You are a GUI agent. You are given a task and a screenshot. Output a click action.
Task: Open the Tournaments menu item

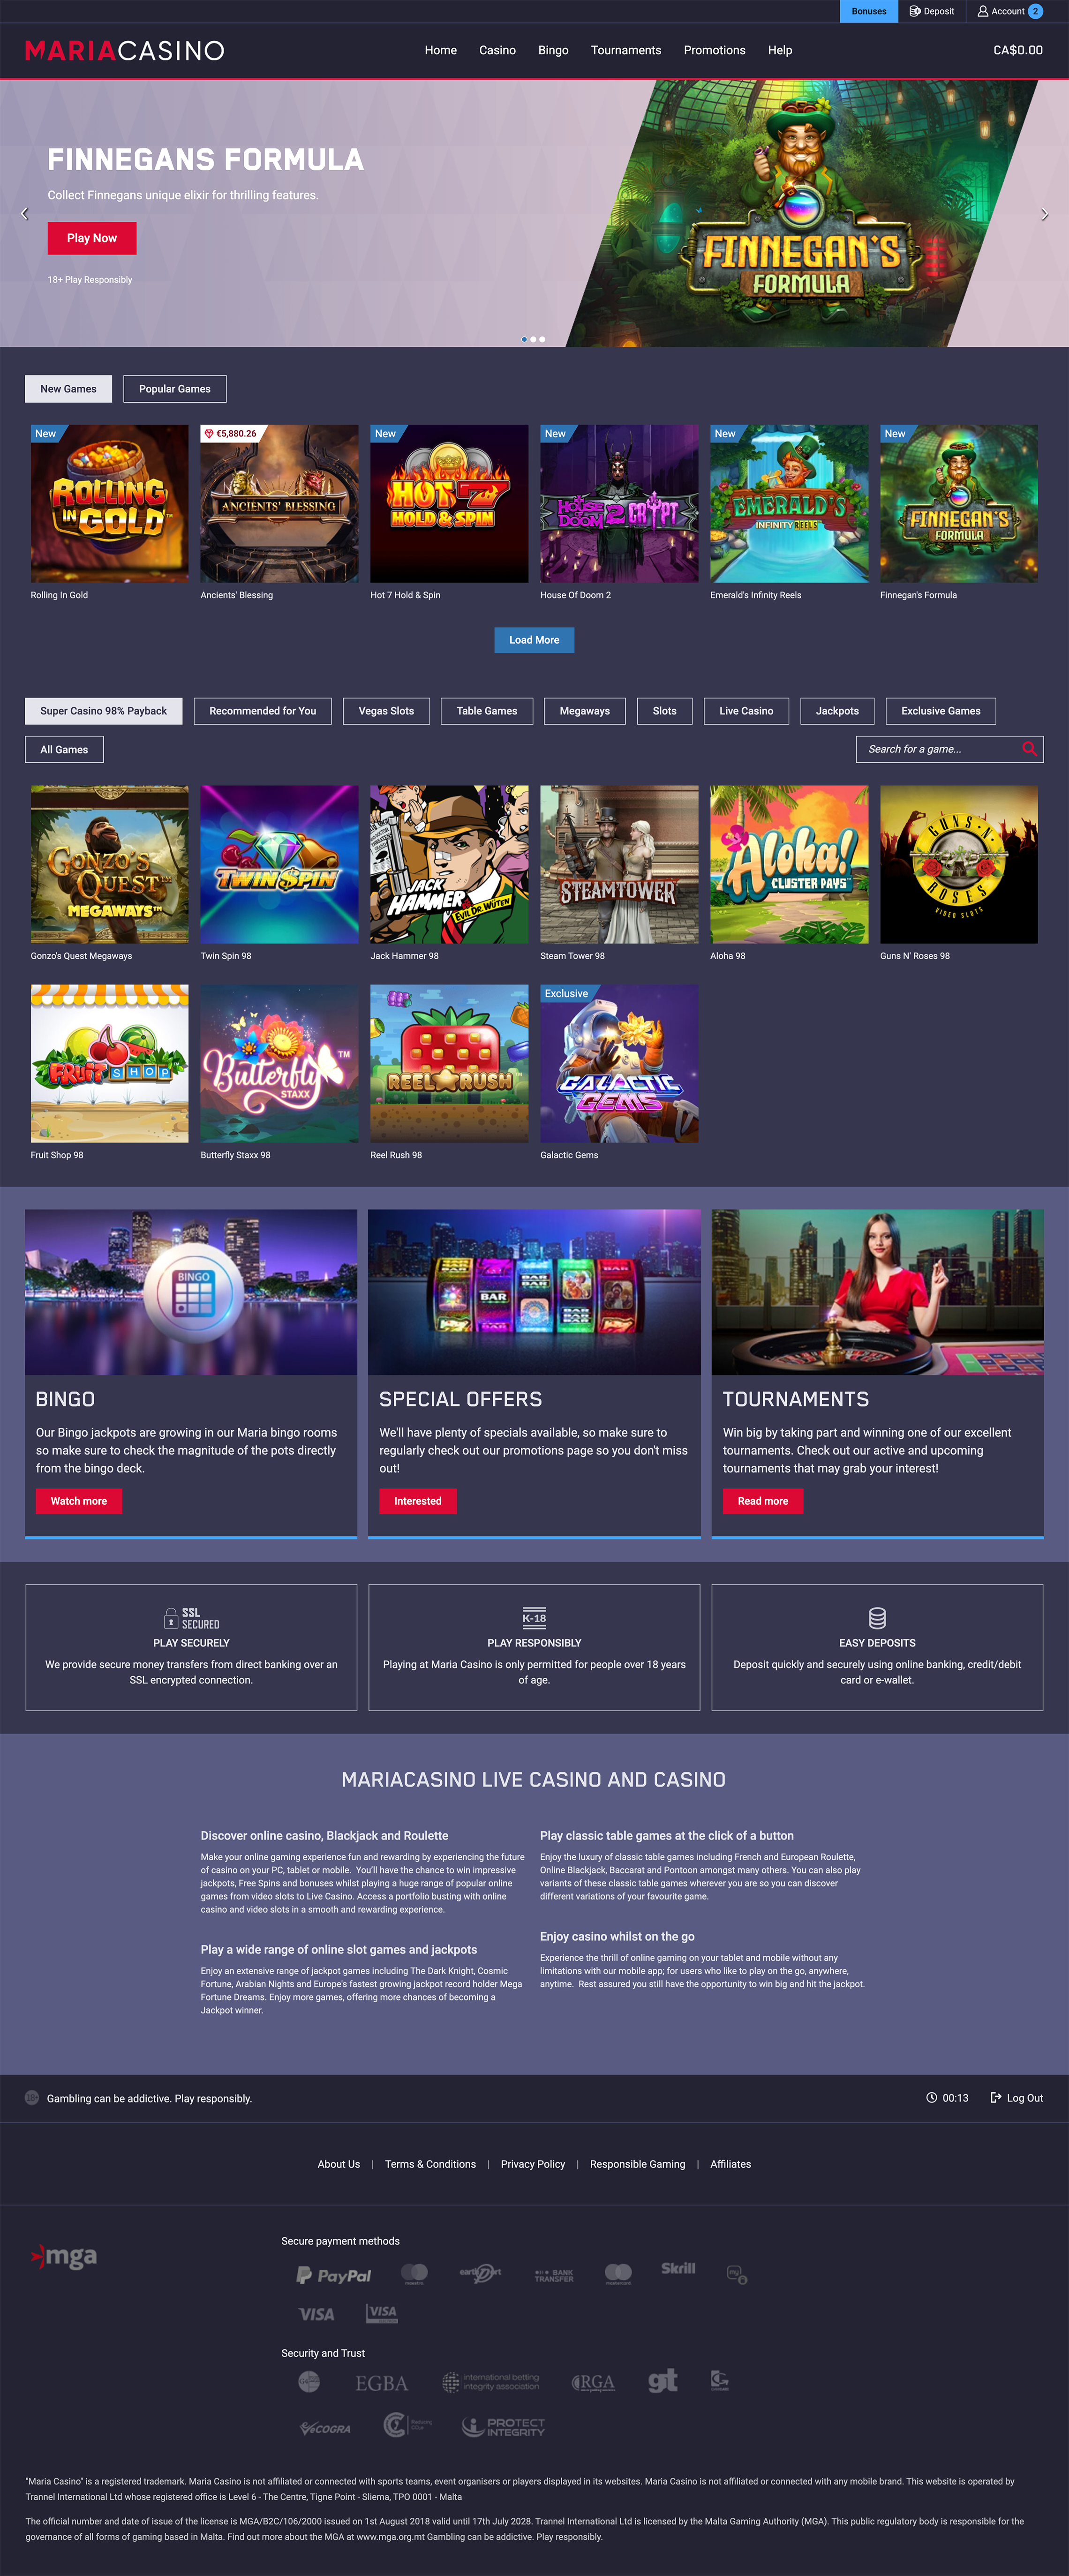pyautogui.click(x=626, y=50)
